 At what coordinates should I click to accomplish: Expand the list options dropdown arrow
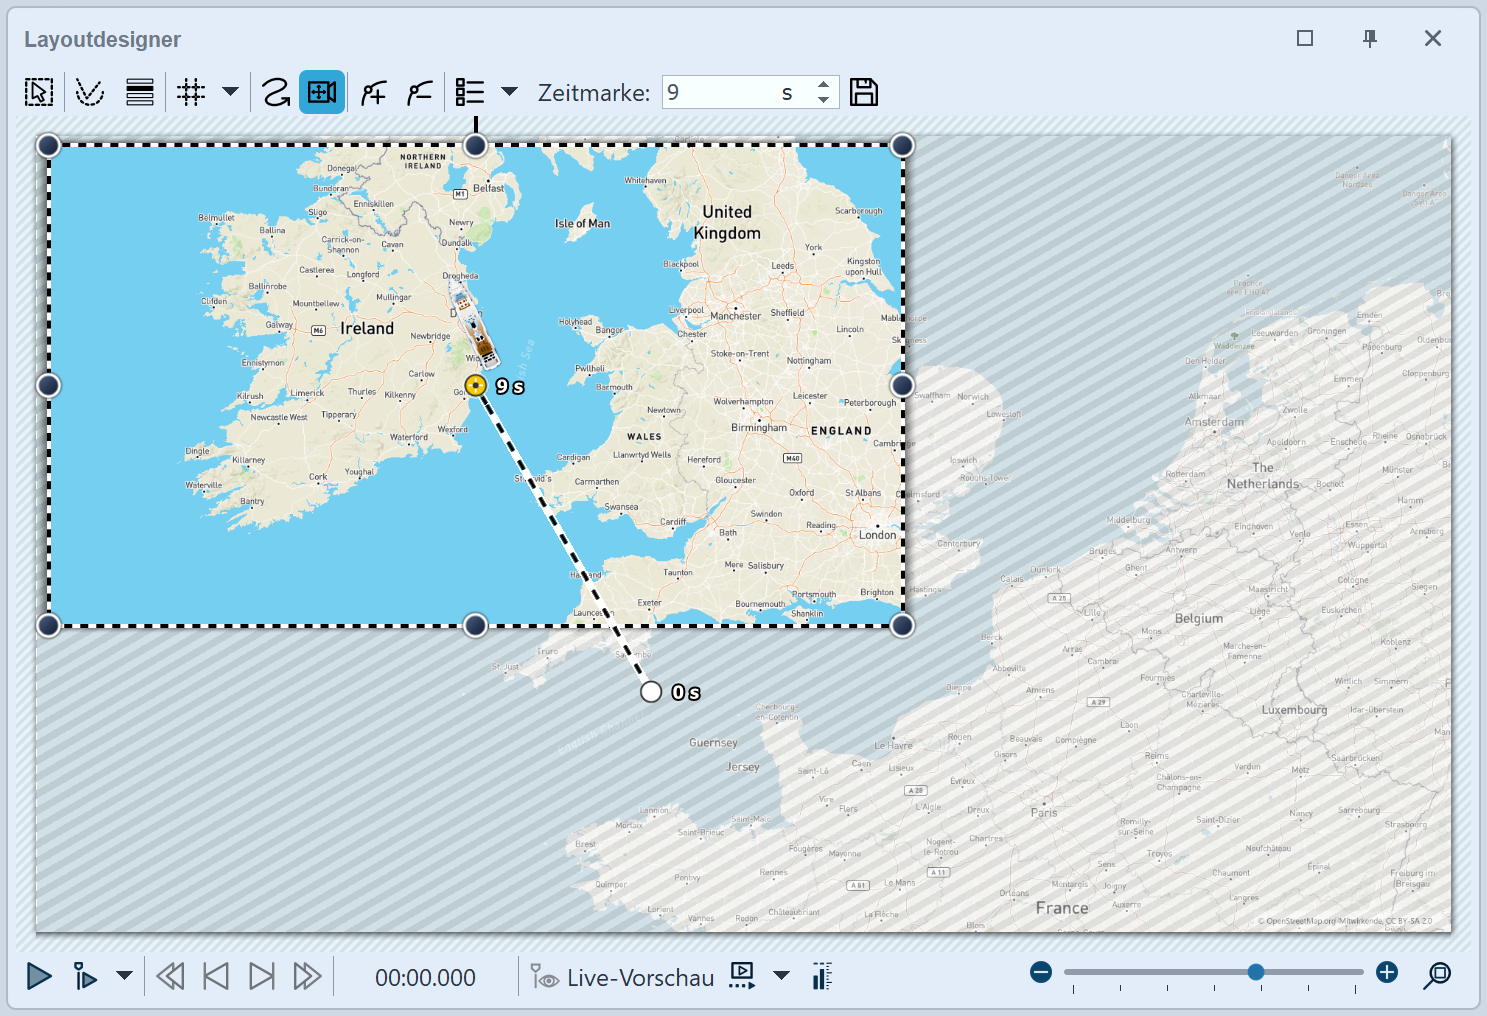(509, 92)
